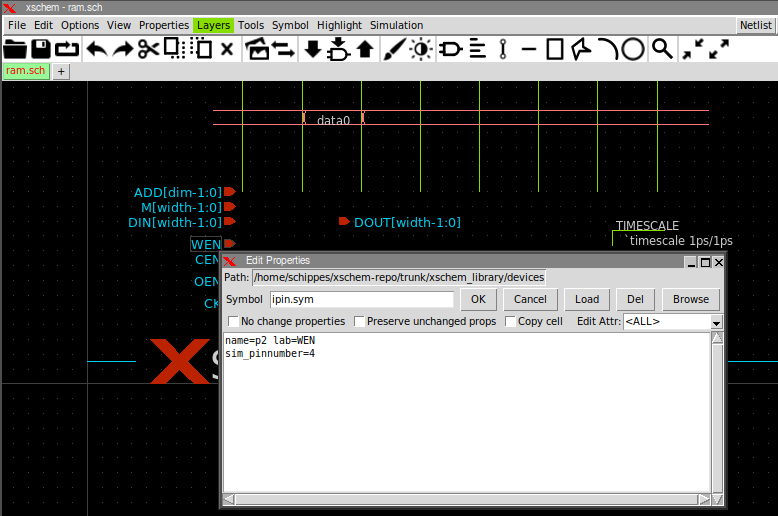
Task: Add a new tab with plus button
Action: click(x=61, y=71)
